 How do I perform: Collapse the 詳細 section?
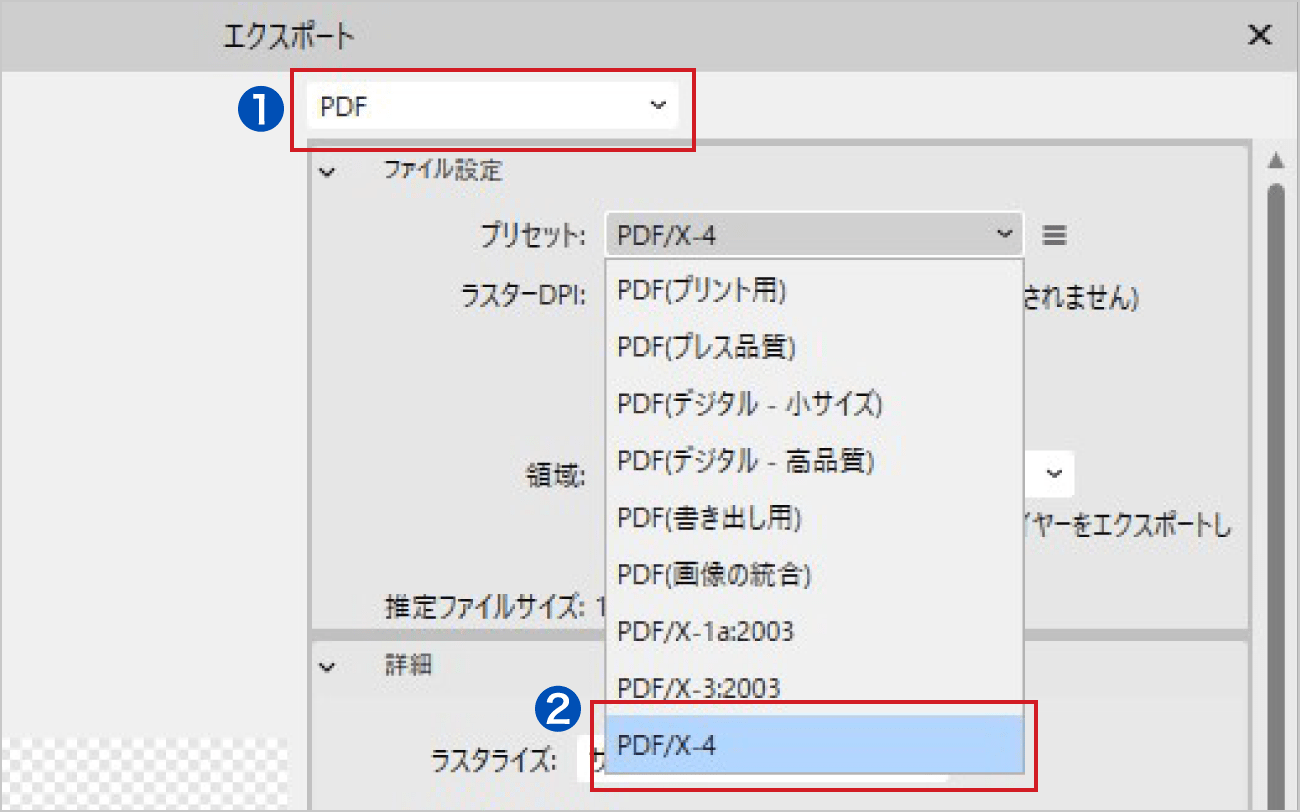coord(326,666)
